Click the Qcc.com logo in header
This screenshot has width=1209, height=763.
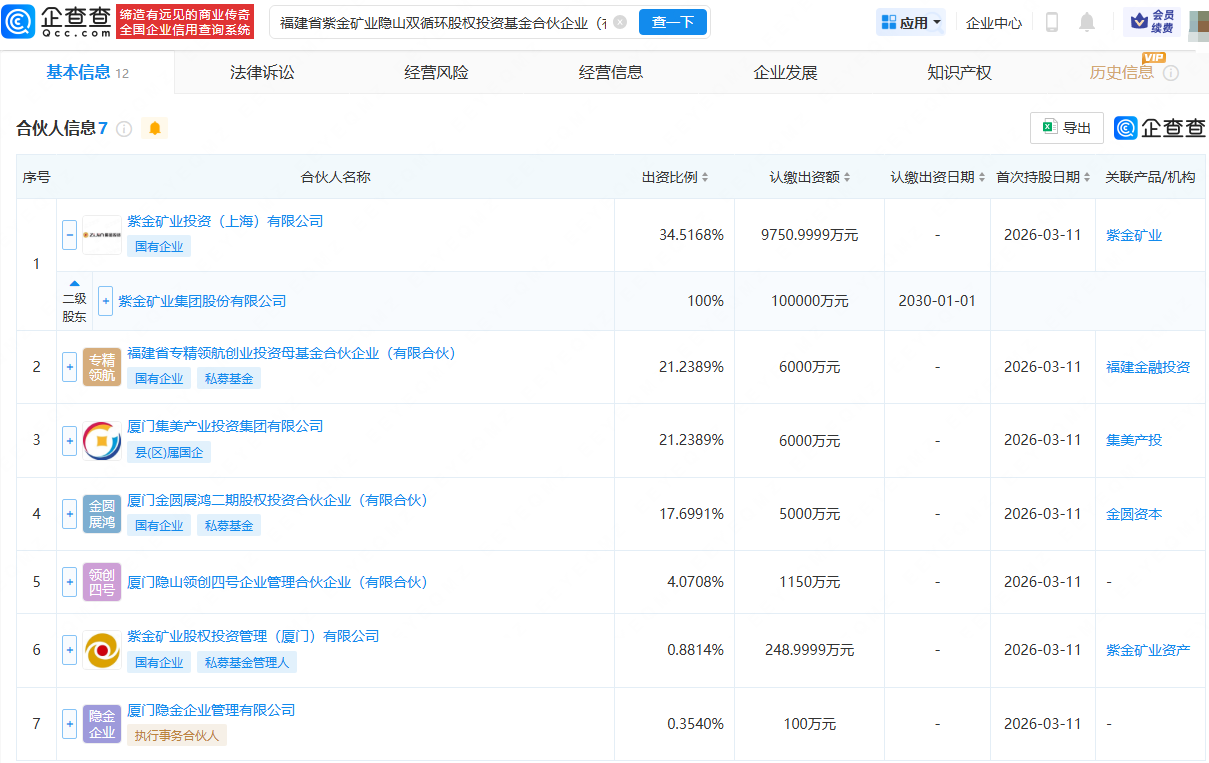57,21
